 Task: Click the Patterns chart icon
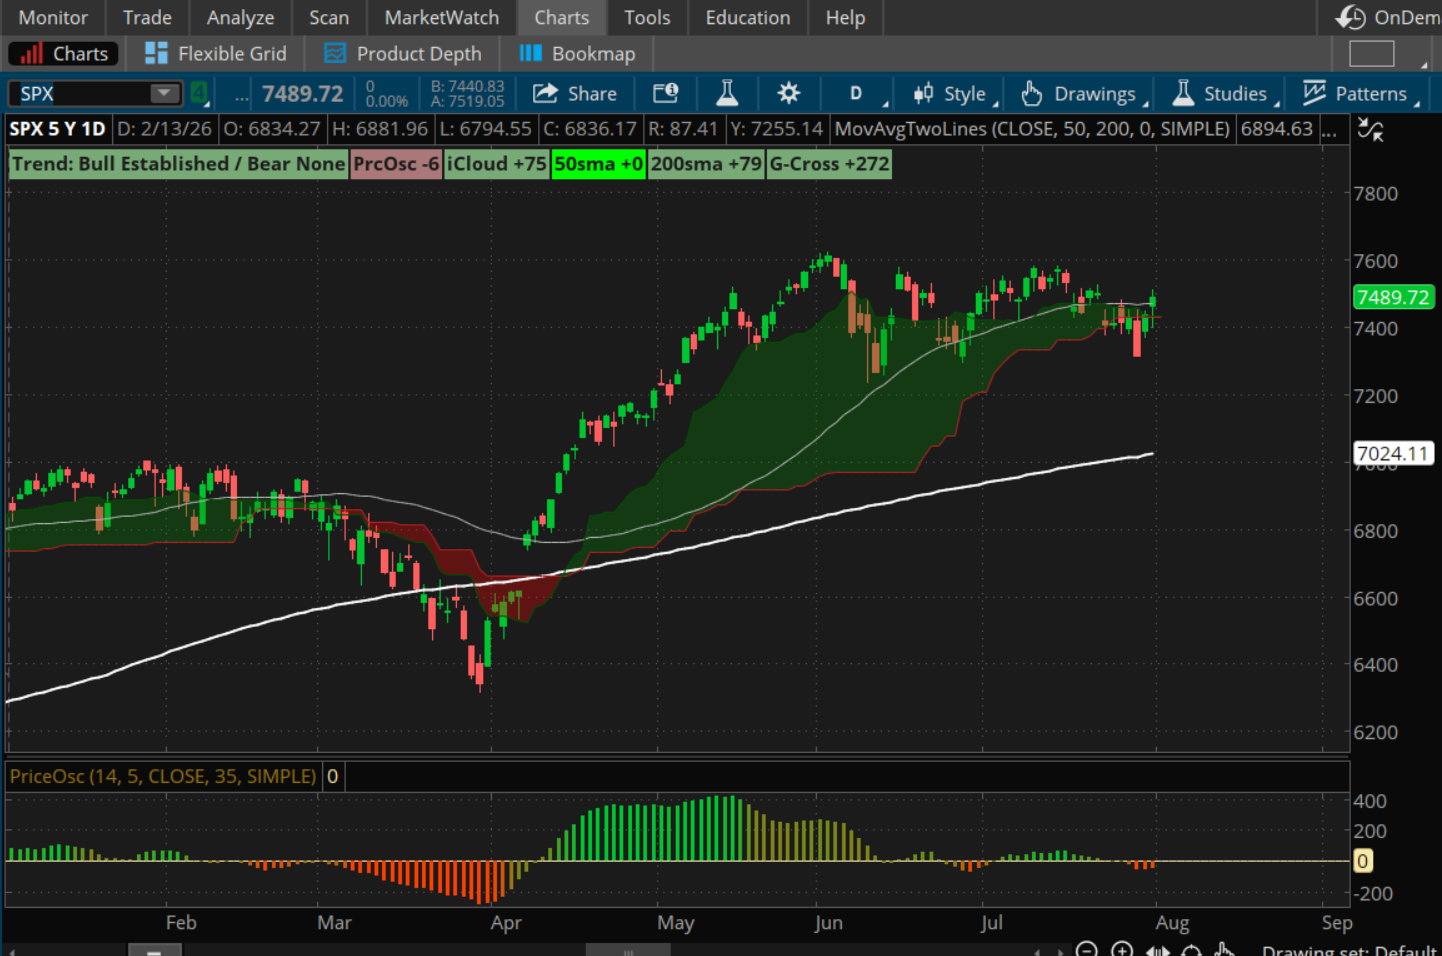click(x=1314, y=93)
